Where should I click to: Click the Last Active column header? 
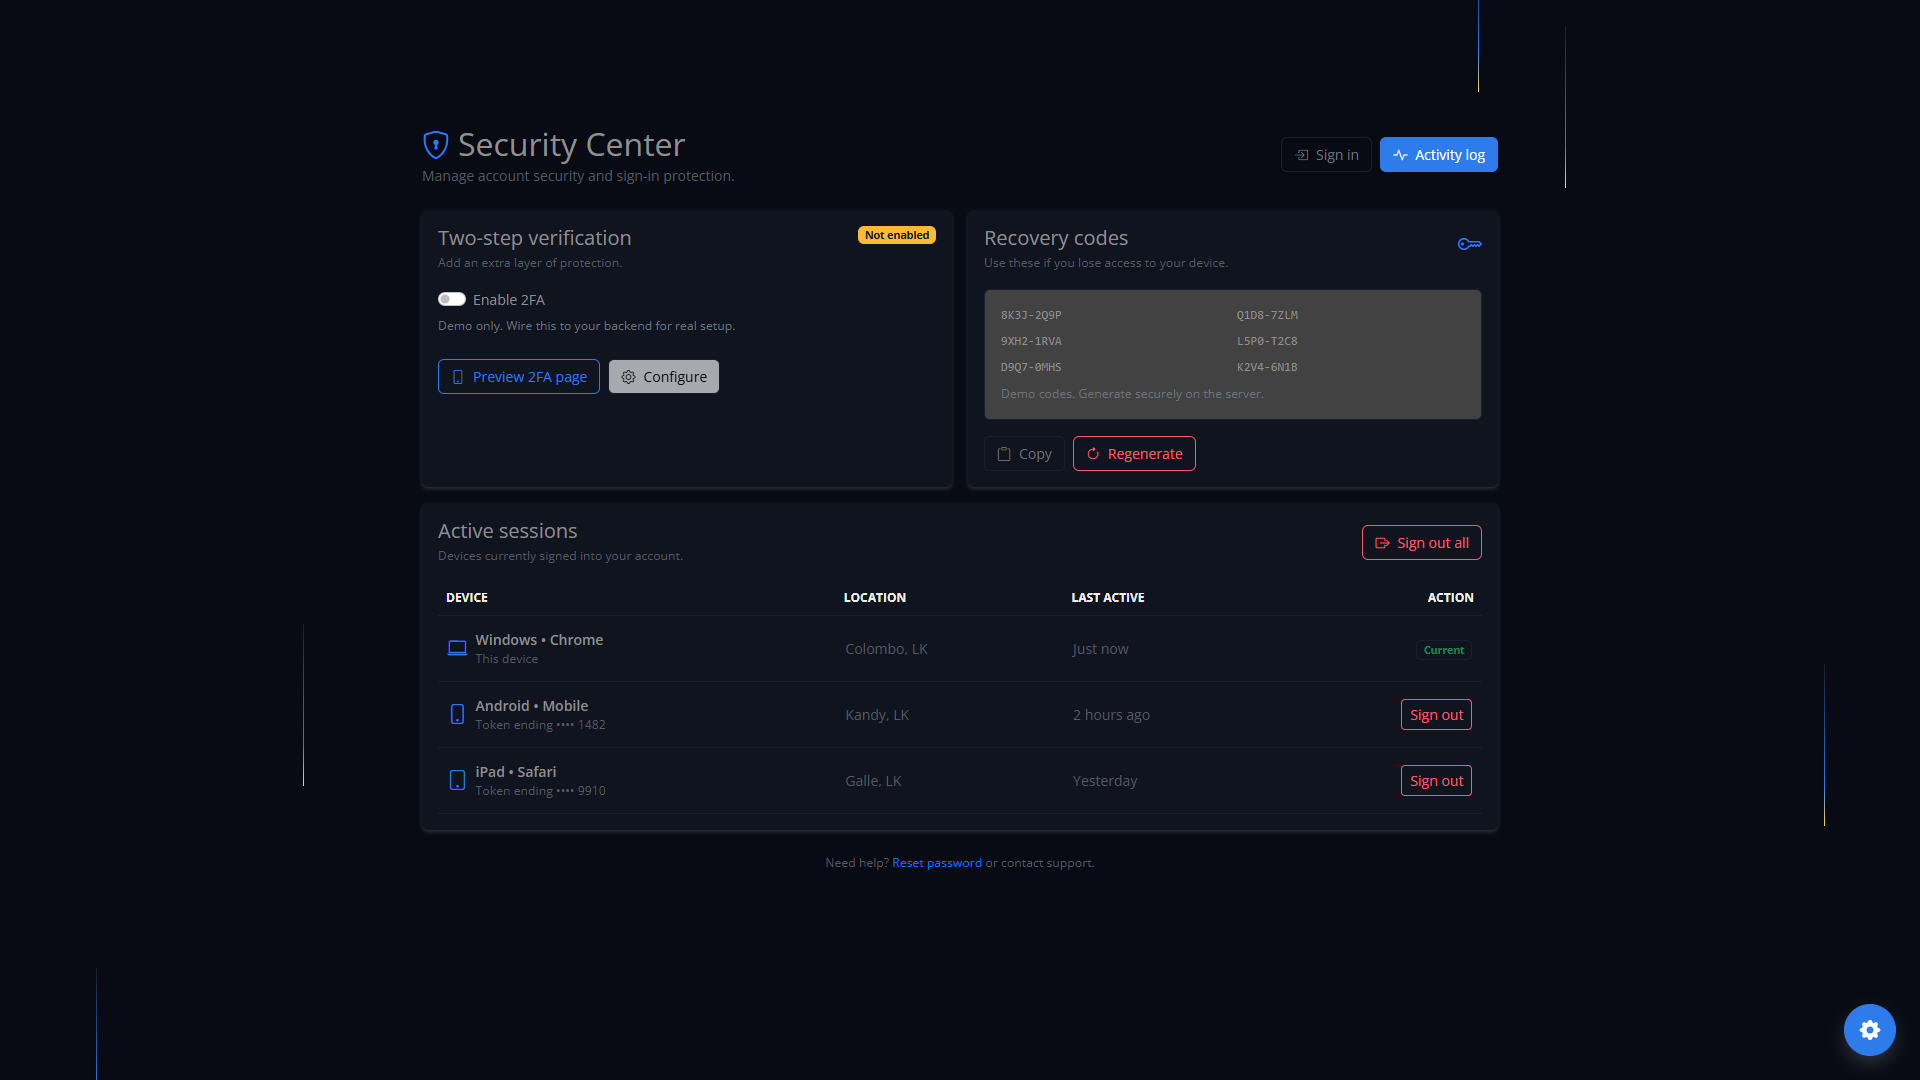1107,598
